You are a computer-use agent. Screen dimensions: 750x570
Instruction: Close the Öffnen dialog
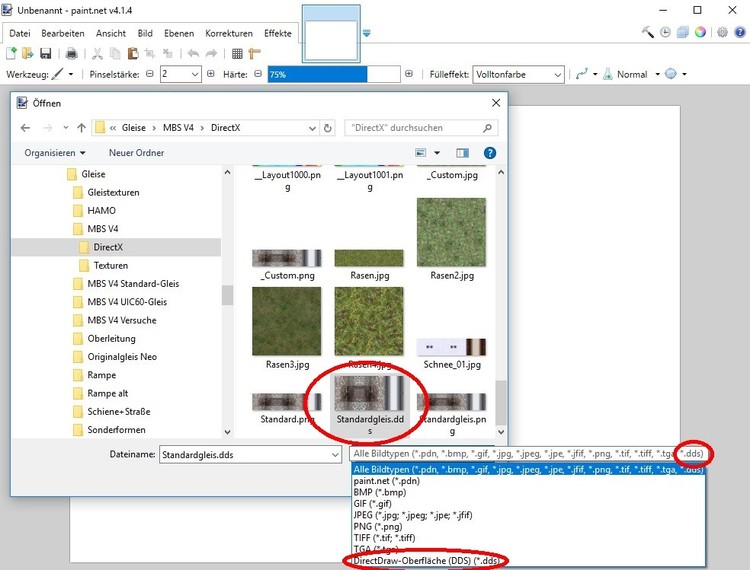point(496,103)
